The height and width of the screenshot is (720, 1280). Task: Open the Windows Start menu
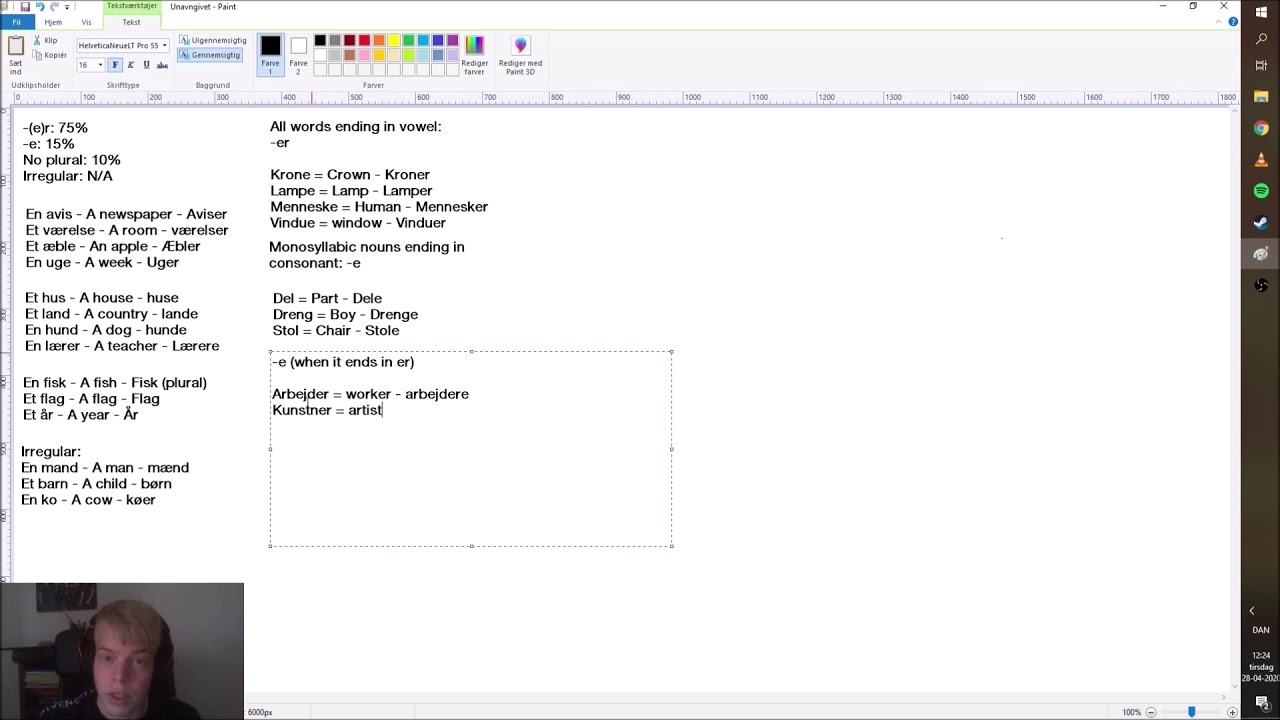pyautogui.click(x=1261, y=13)
